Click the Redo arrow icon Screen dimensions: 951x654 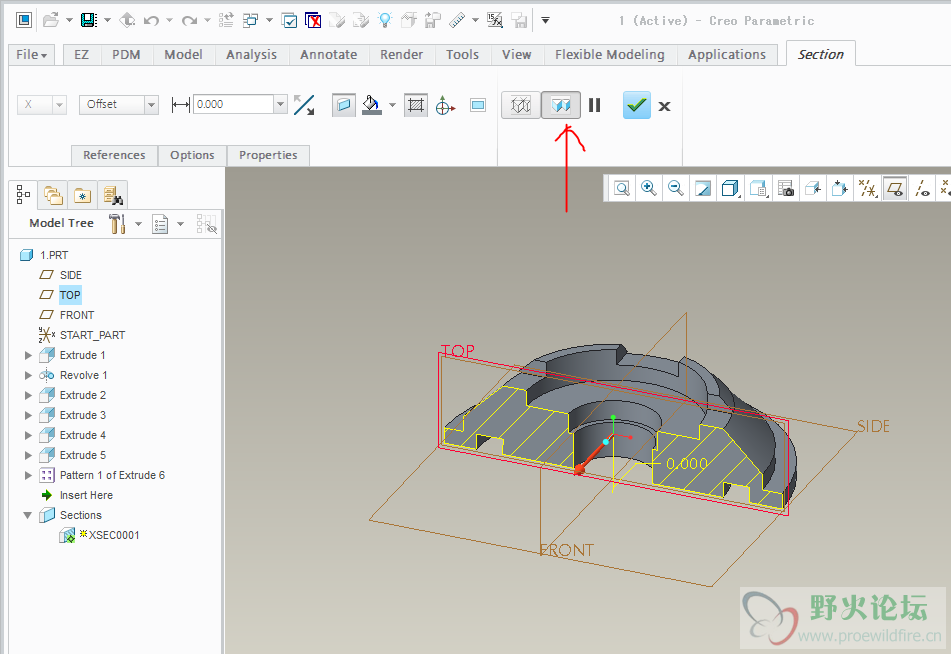[x=189, y=21]
